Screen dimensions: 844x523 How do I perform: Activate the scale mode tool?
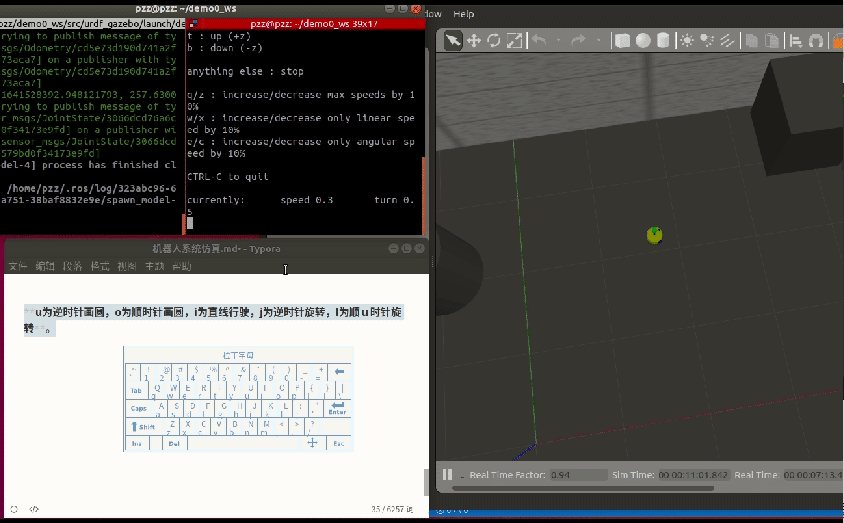(514, 40)
